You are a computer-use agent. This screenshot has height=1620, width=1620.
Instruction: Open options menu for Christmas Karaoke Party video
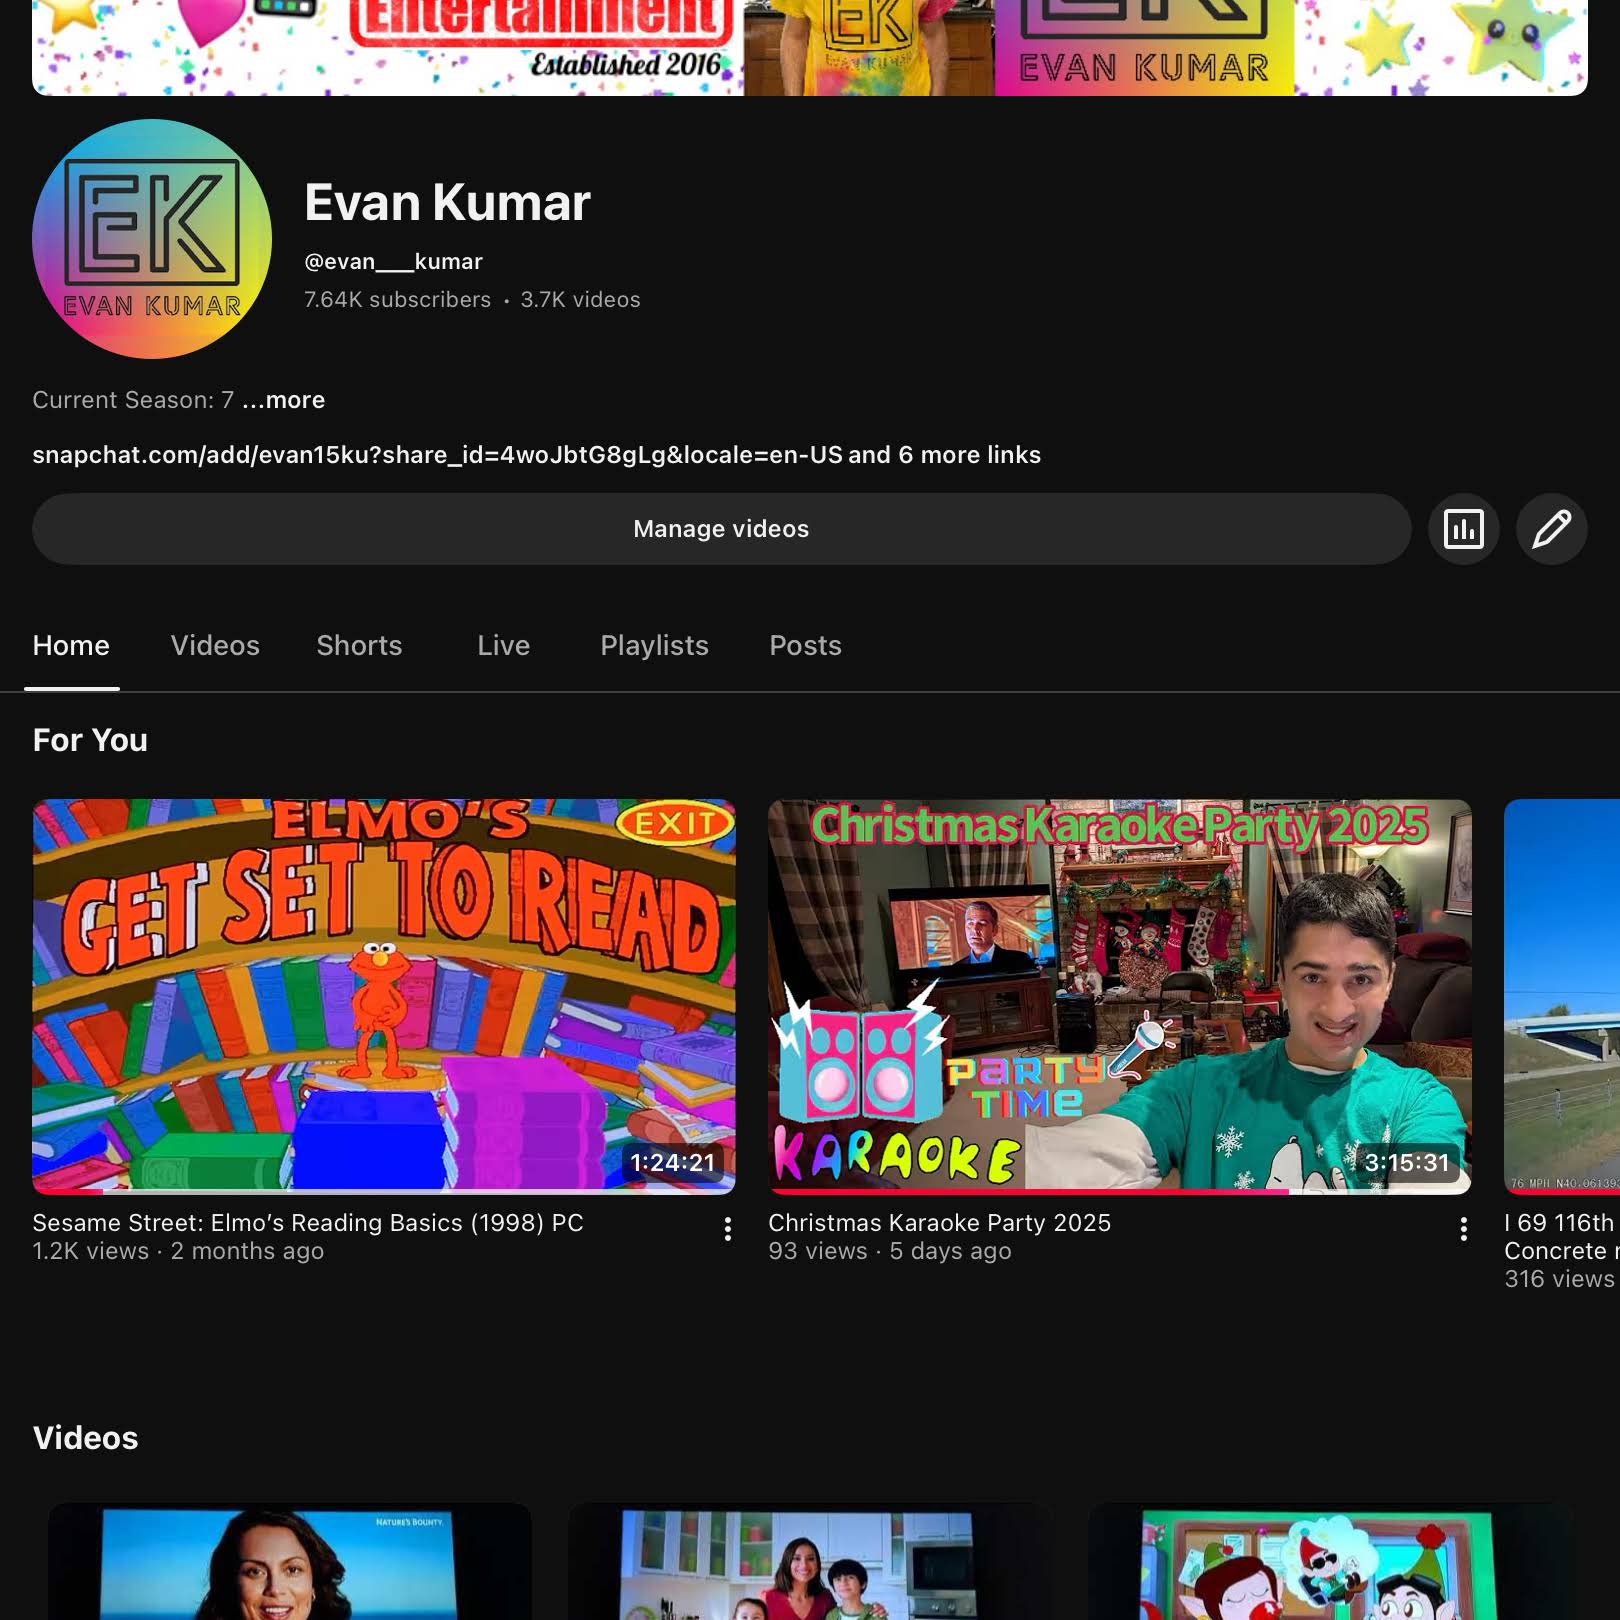pyautogui.click(x=1463, y=1229)
